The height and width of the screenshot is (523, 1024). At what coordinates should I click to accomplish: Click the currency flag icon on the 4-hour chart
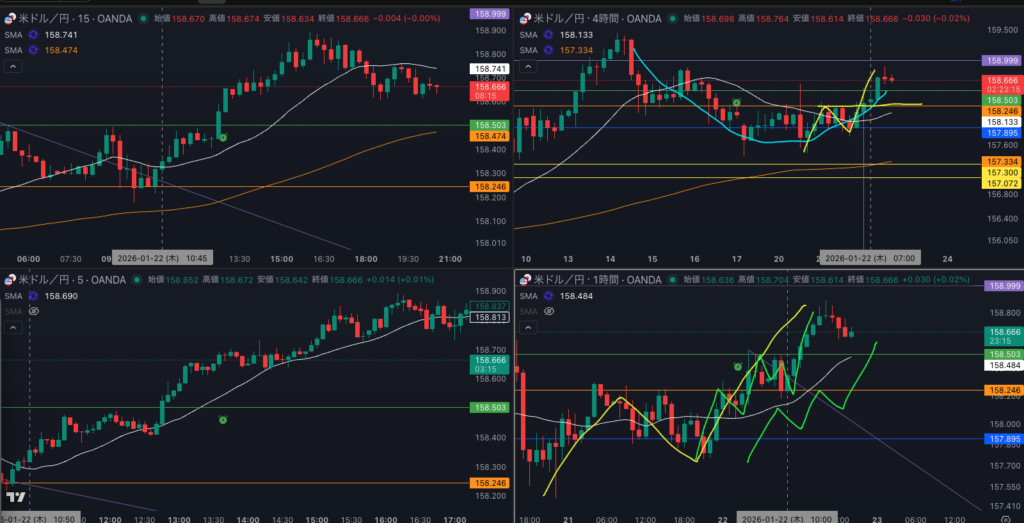click(x=525, y=19)
